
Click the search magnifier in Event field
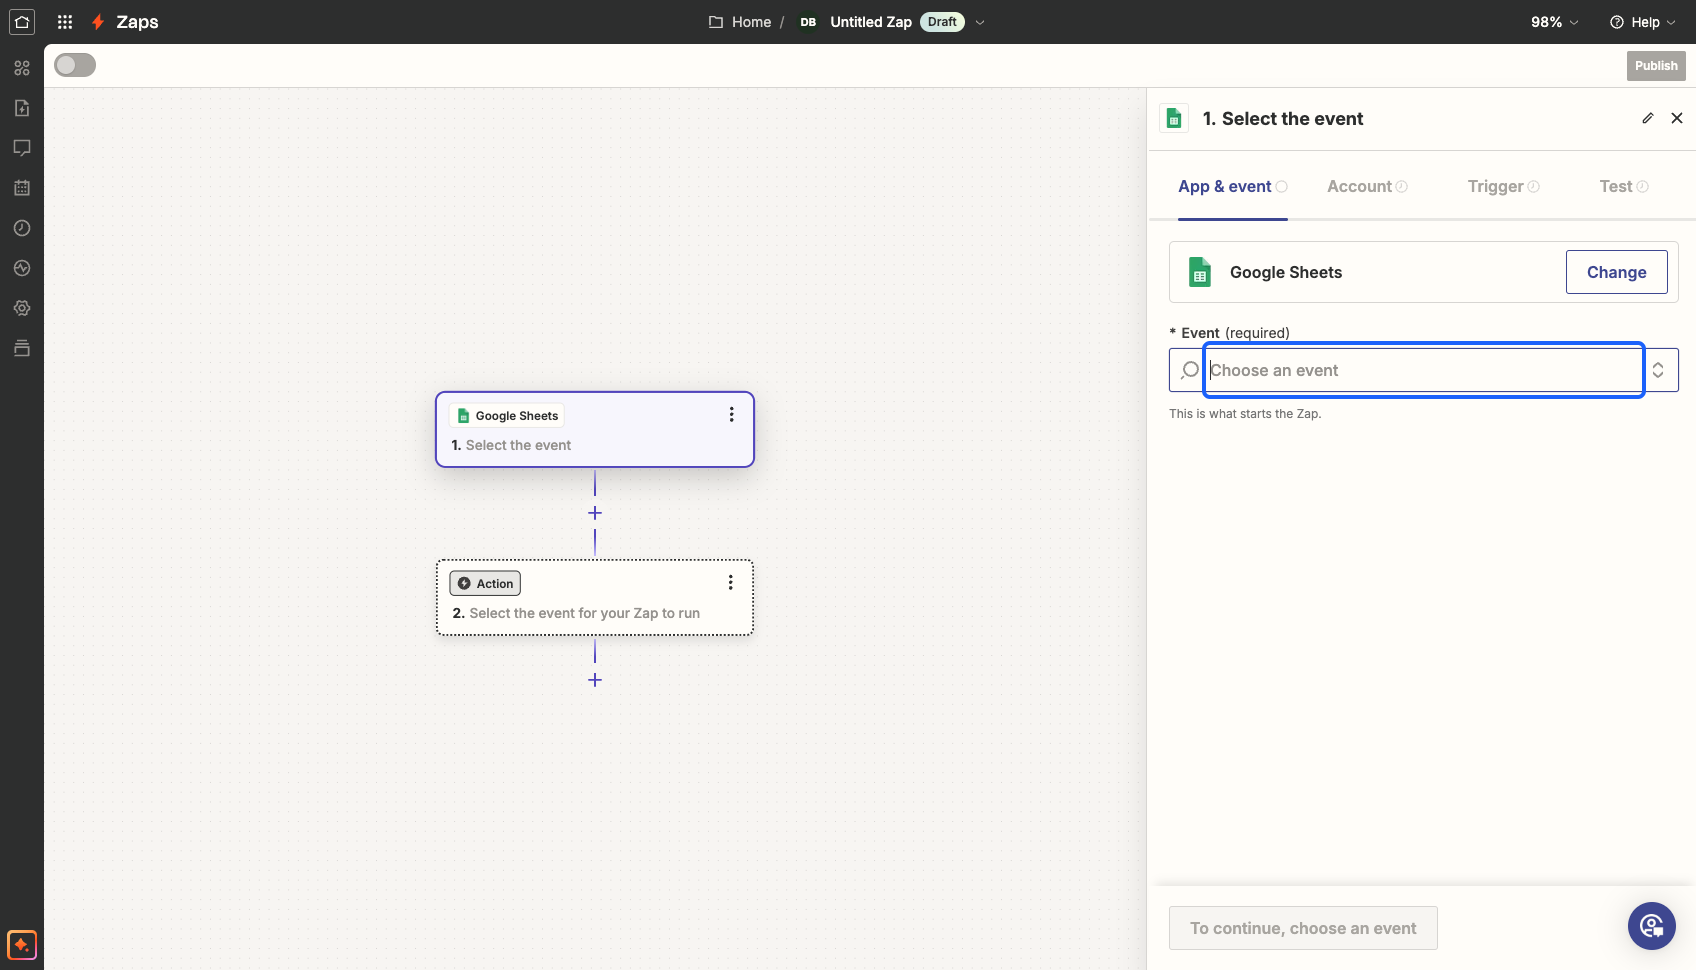click(1190, 370)
